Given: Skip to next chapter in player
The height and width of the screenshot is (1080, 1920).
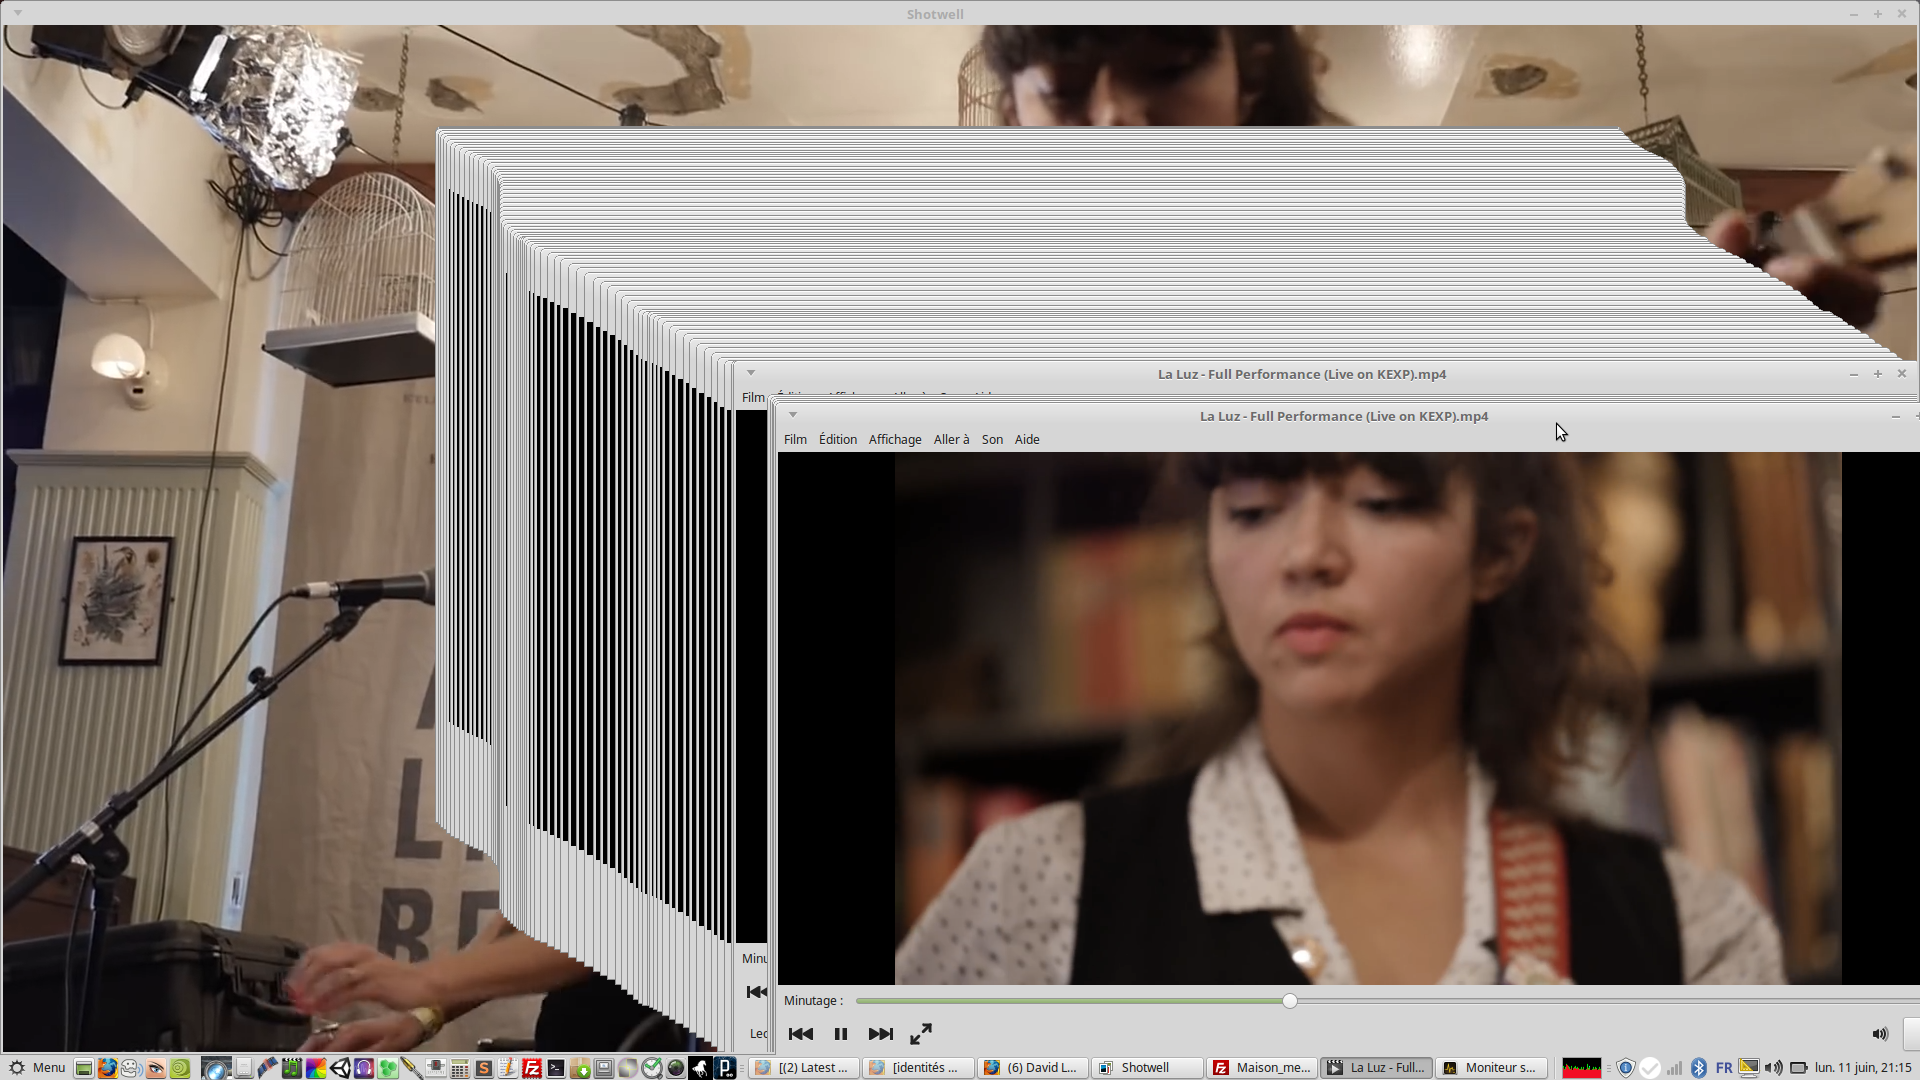Looking at the screenshot, I should pyautogui.click(x=880, y=1034).
